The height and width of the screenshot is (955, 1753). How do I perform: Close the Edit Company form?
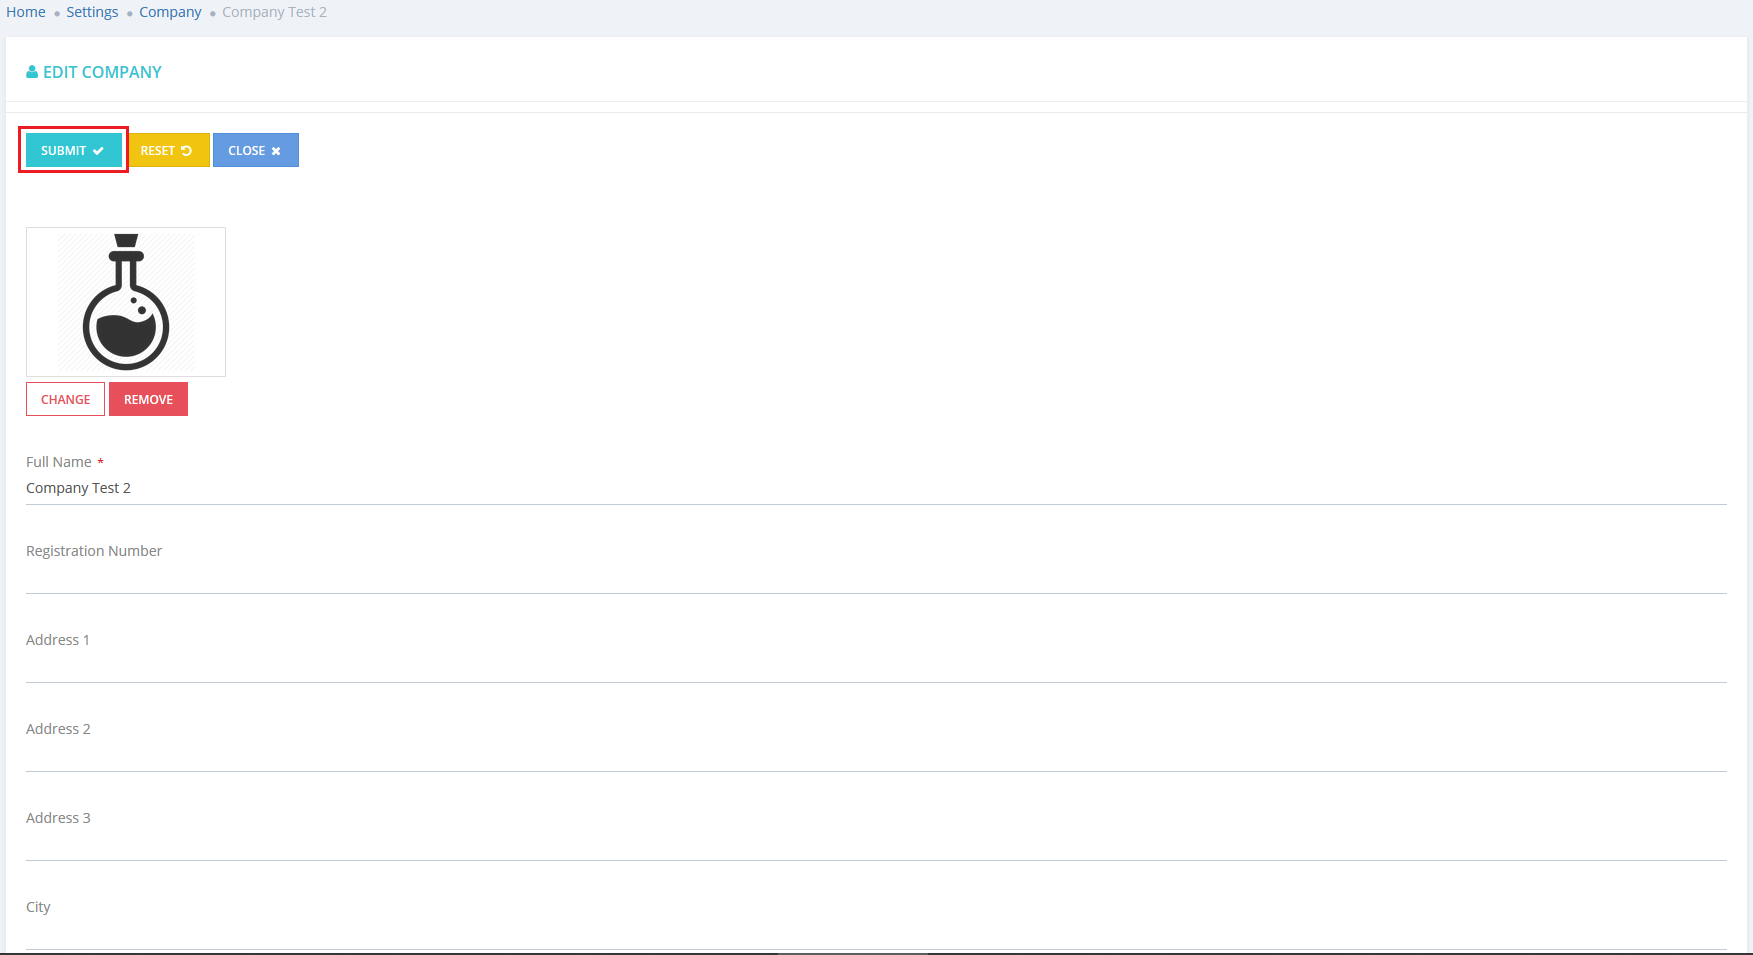tap(255, 150)
